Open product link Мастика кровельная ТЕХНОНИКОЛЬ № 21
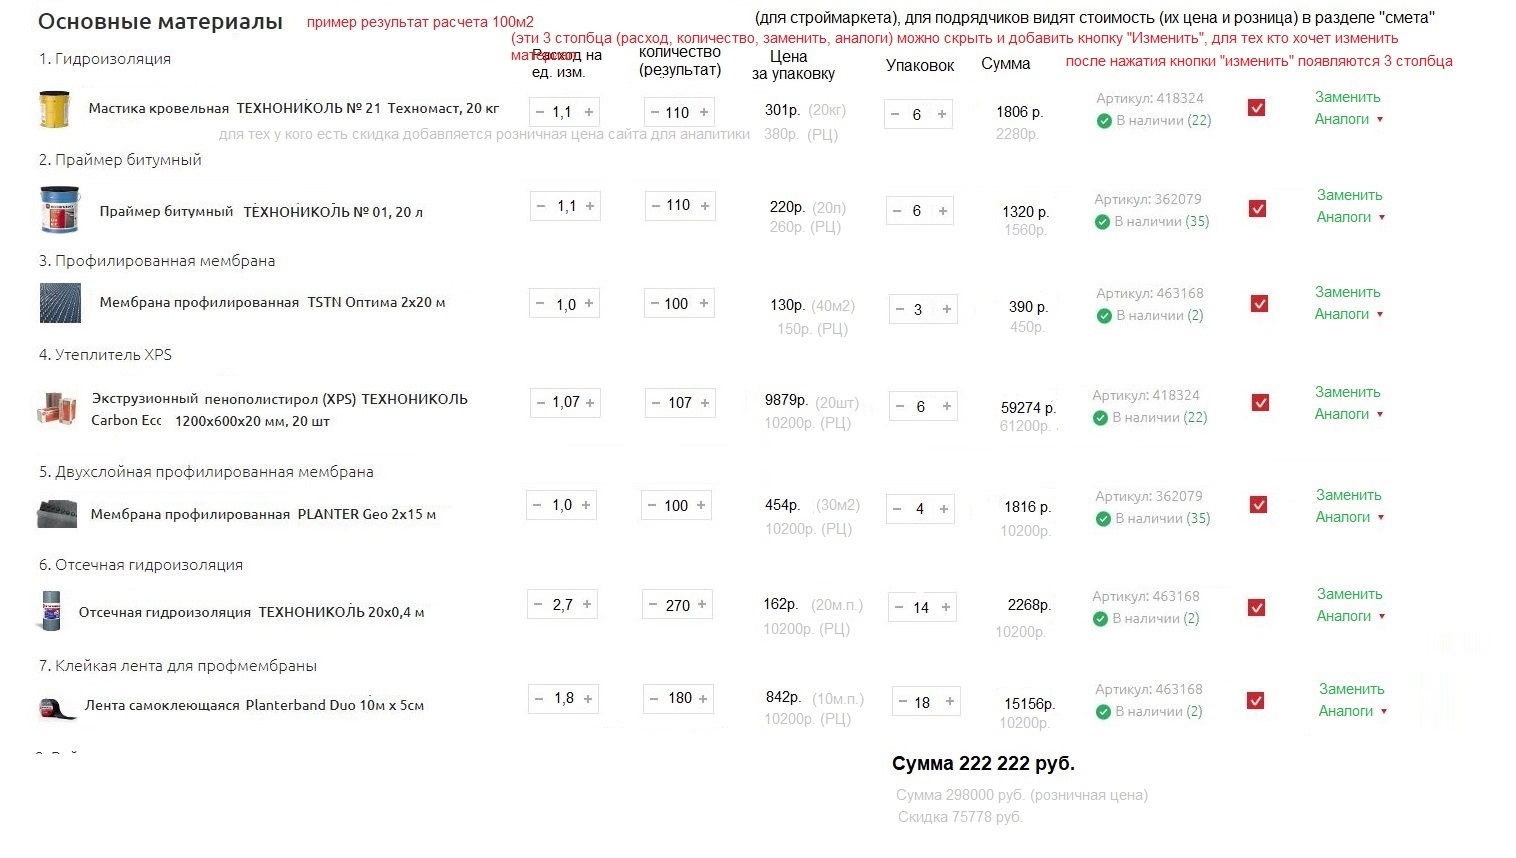 pos(294,108)
